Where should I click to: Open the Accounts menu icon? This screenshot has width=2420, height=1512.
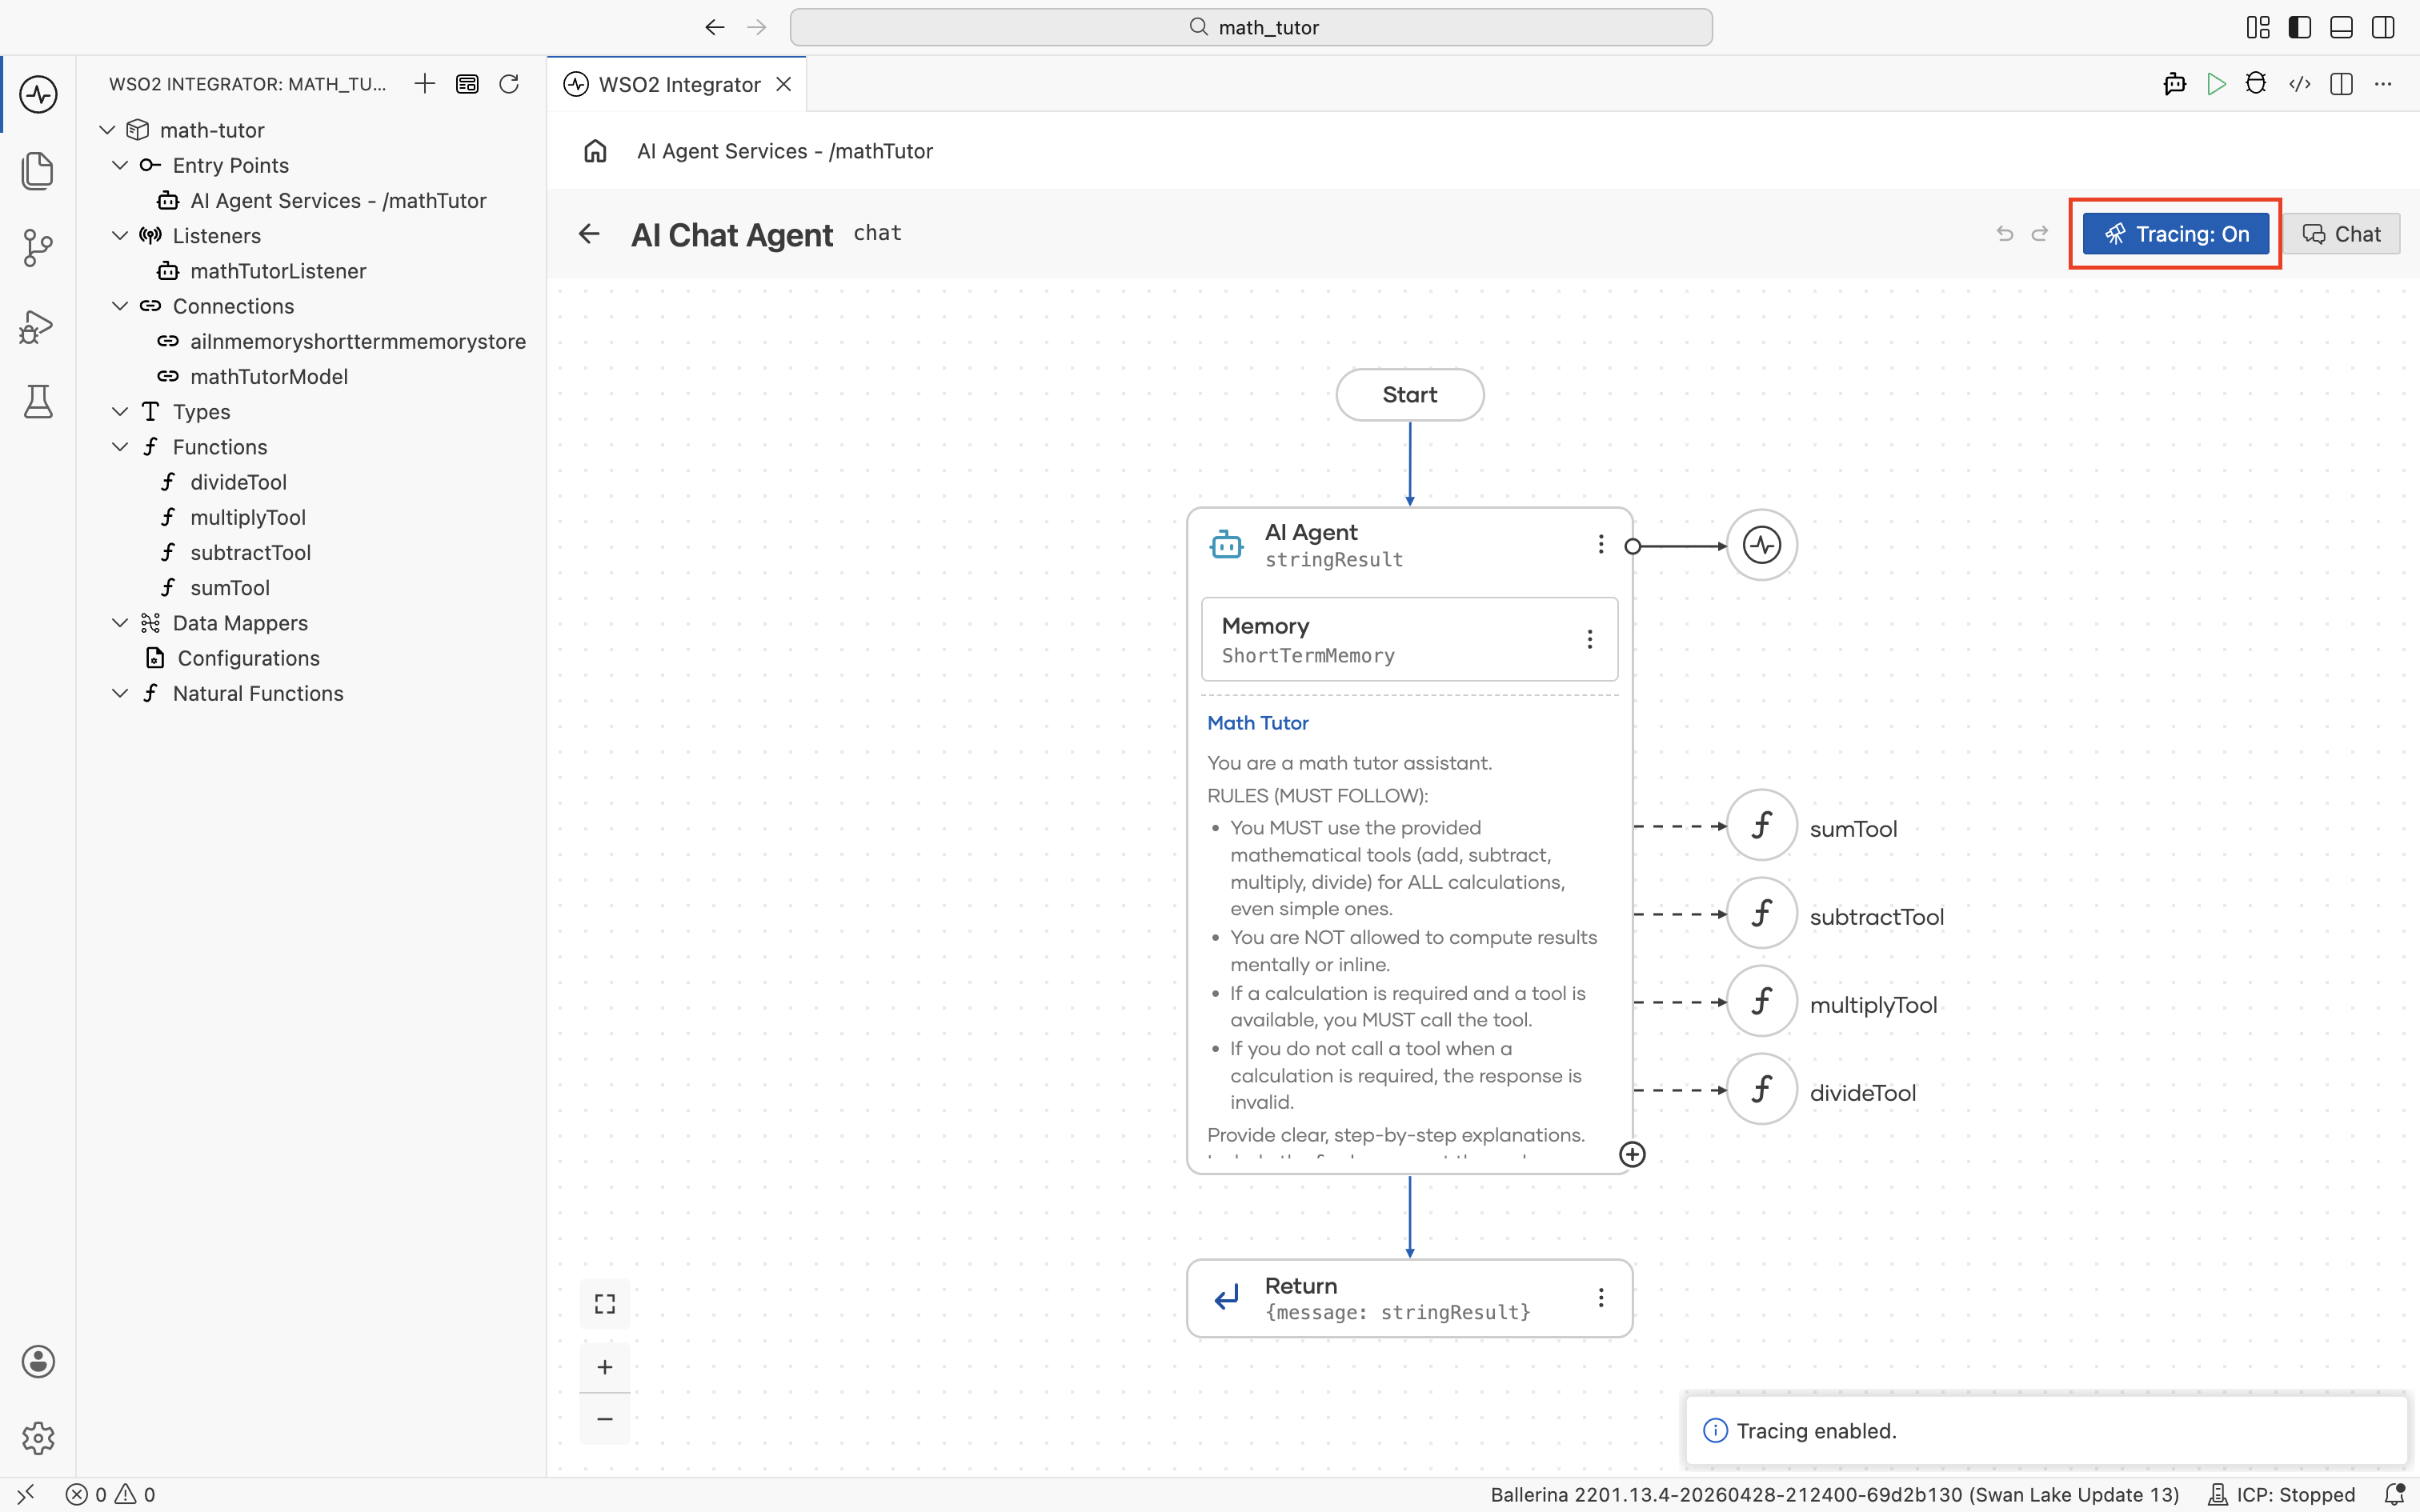(38, 1361)
